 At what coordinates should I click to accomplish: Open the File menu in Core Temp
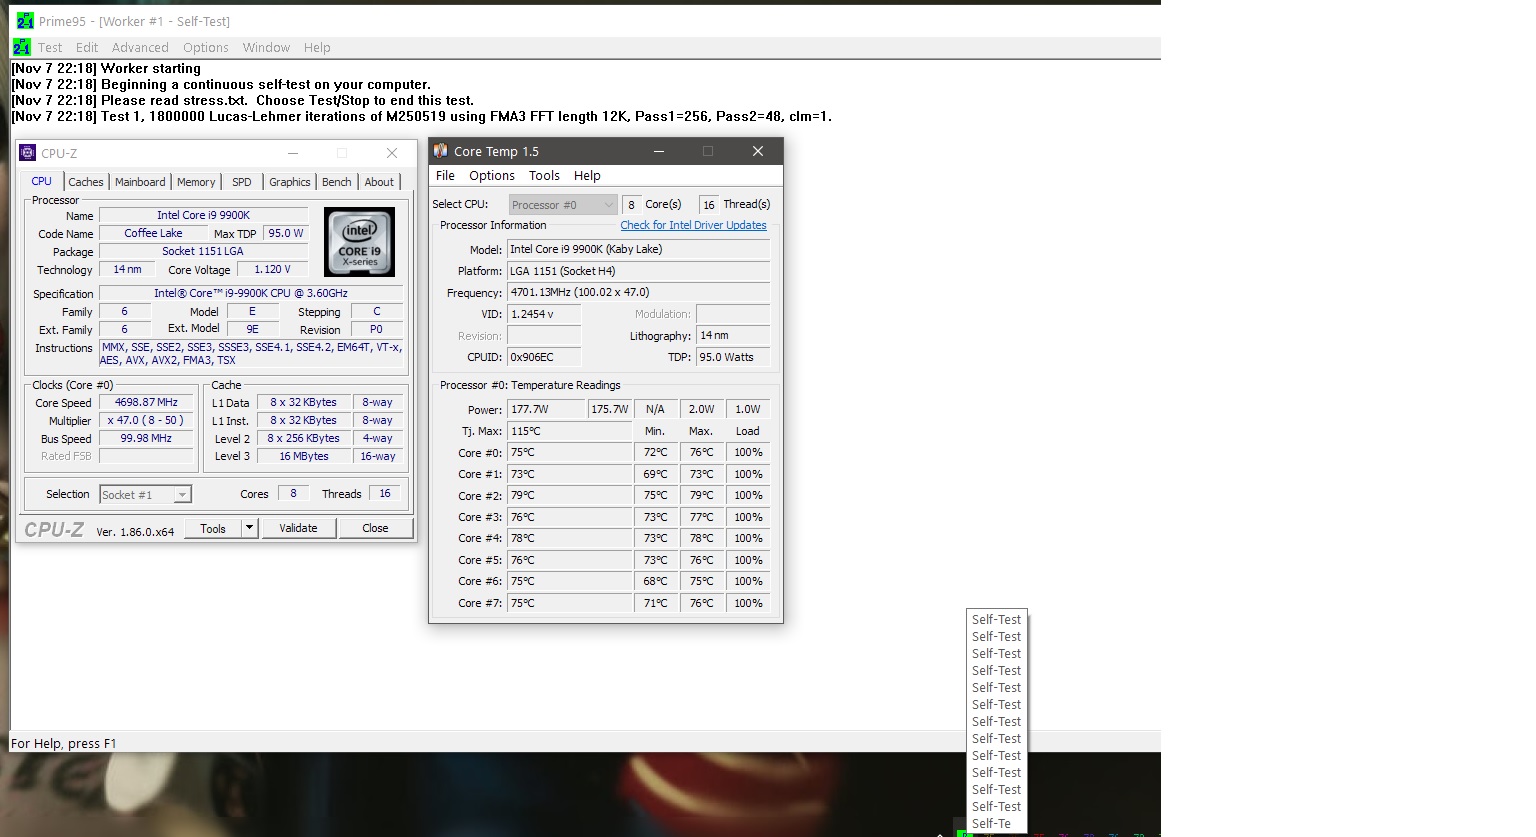pos(445,175)
